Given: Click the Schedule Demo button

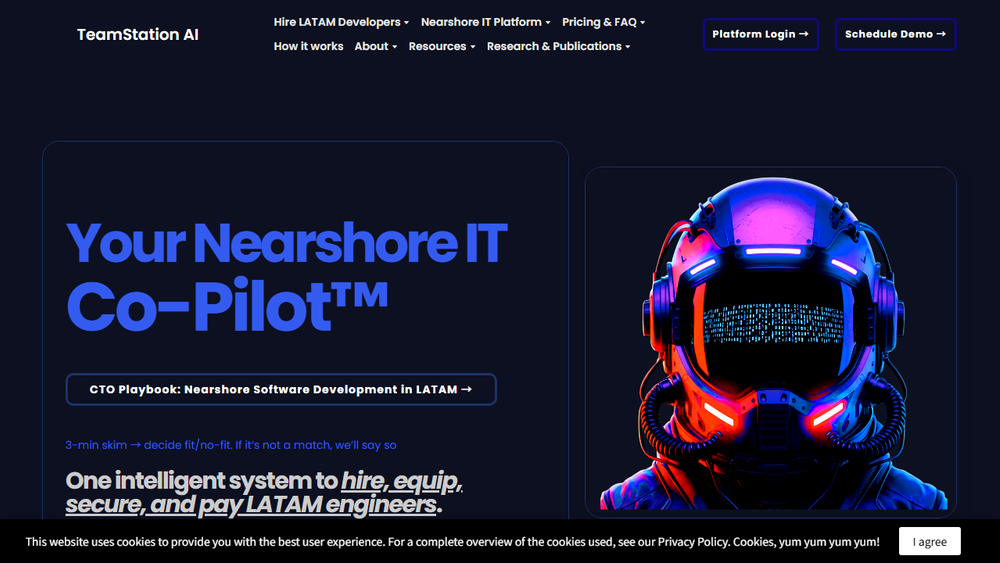Looking at the screenshot, I should point(895,34).
